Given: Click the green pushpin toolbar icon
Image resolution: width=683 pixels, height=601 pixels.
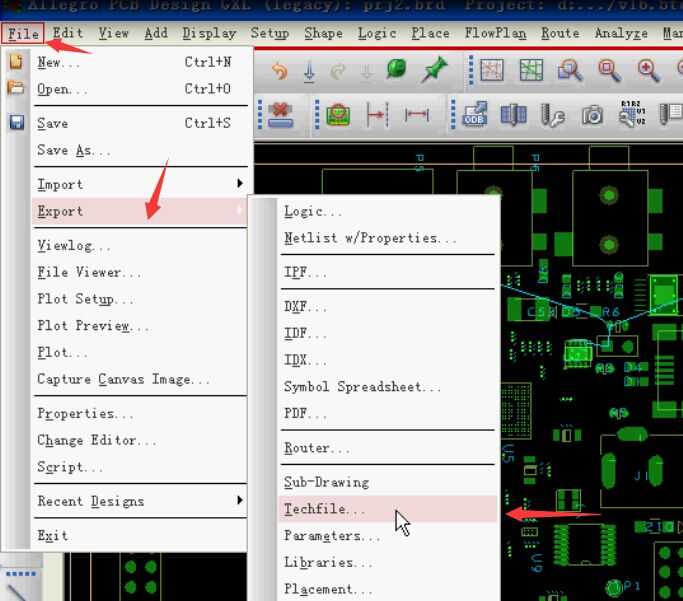Looking at the screenshot, I should pyautogui.click(x=434, y=69).
